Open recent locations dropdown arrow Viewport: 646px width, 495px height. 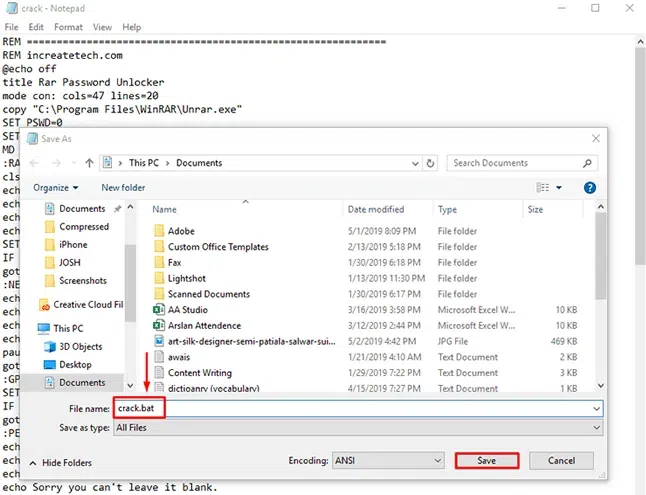[74, 163]
